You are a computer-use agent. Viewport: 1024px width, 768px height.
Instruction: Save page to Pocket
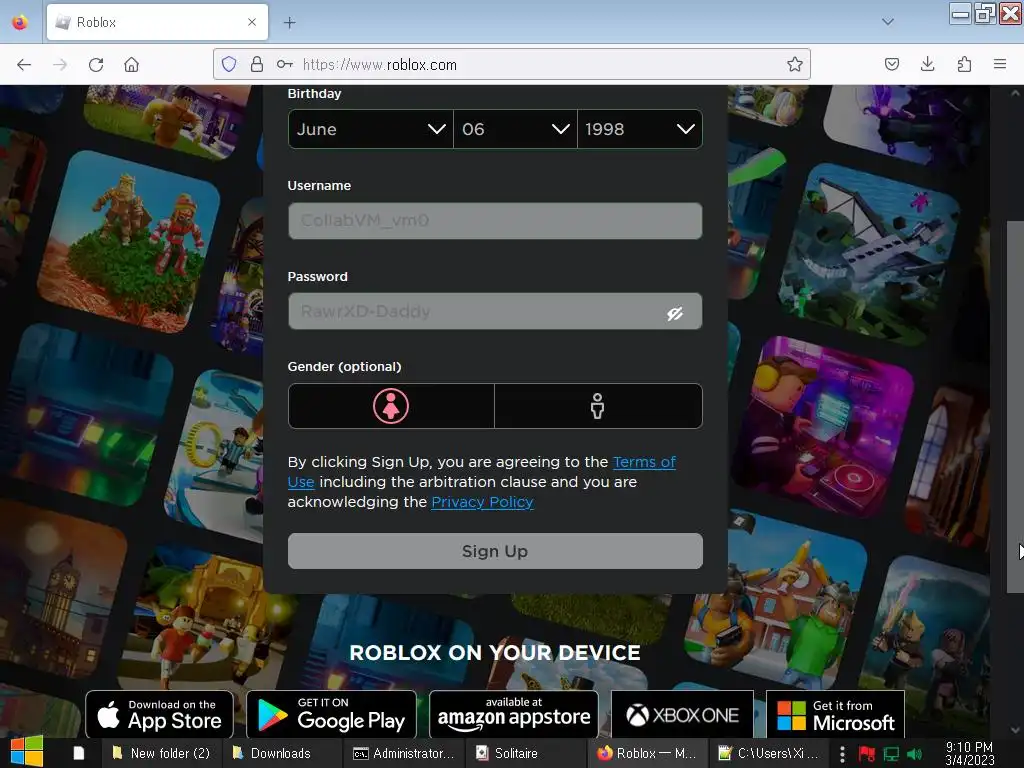pos(891,64)
